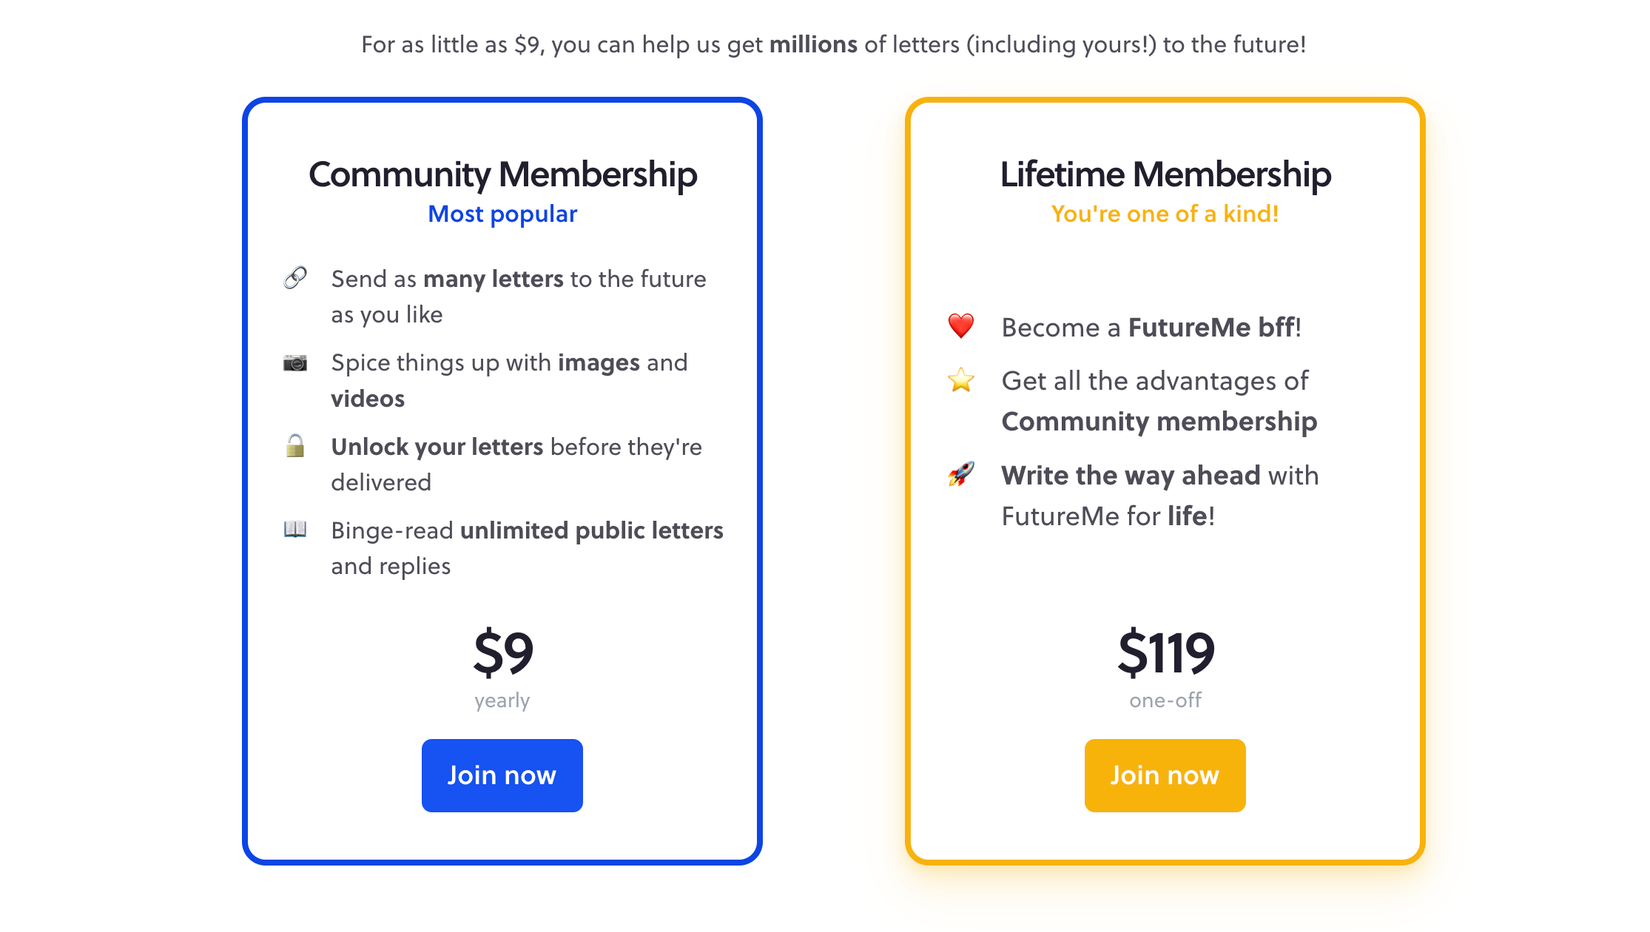Image resolution: width=1650 pixels, height=932 pixels.
Task: Click the You're one of a kind tagline
Action: point(1165,214)
